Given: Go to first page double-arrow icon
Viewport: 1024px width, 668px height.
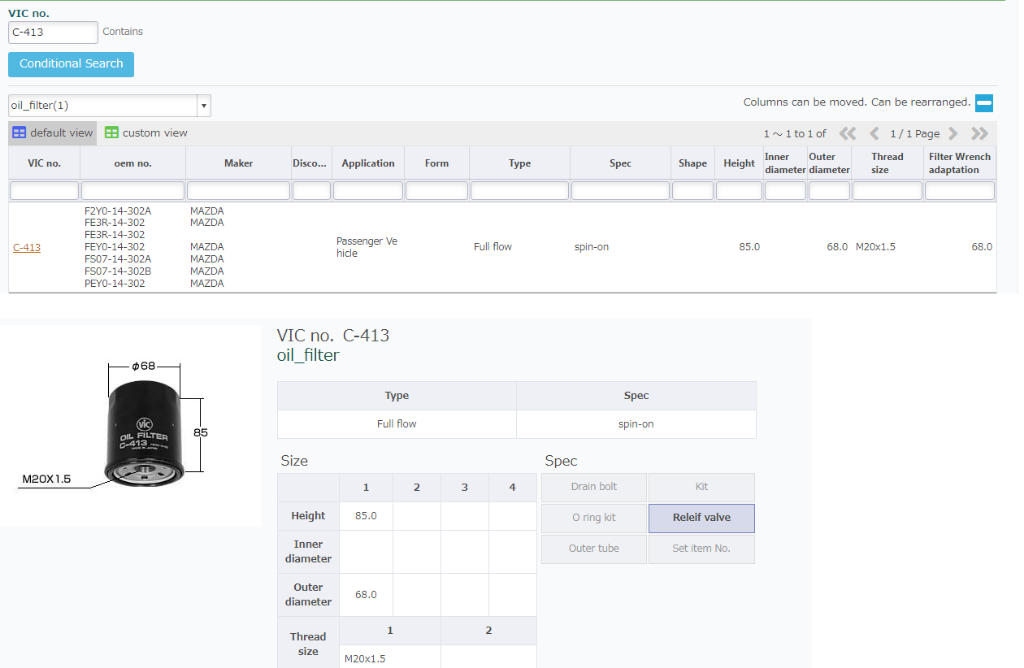Looking at the screenshot, I should (847, 134).
